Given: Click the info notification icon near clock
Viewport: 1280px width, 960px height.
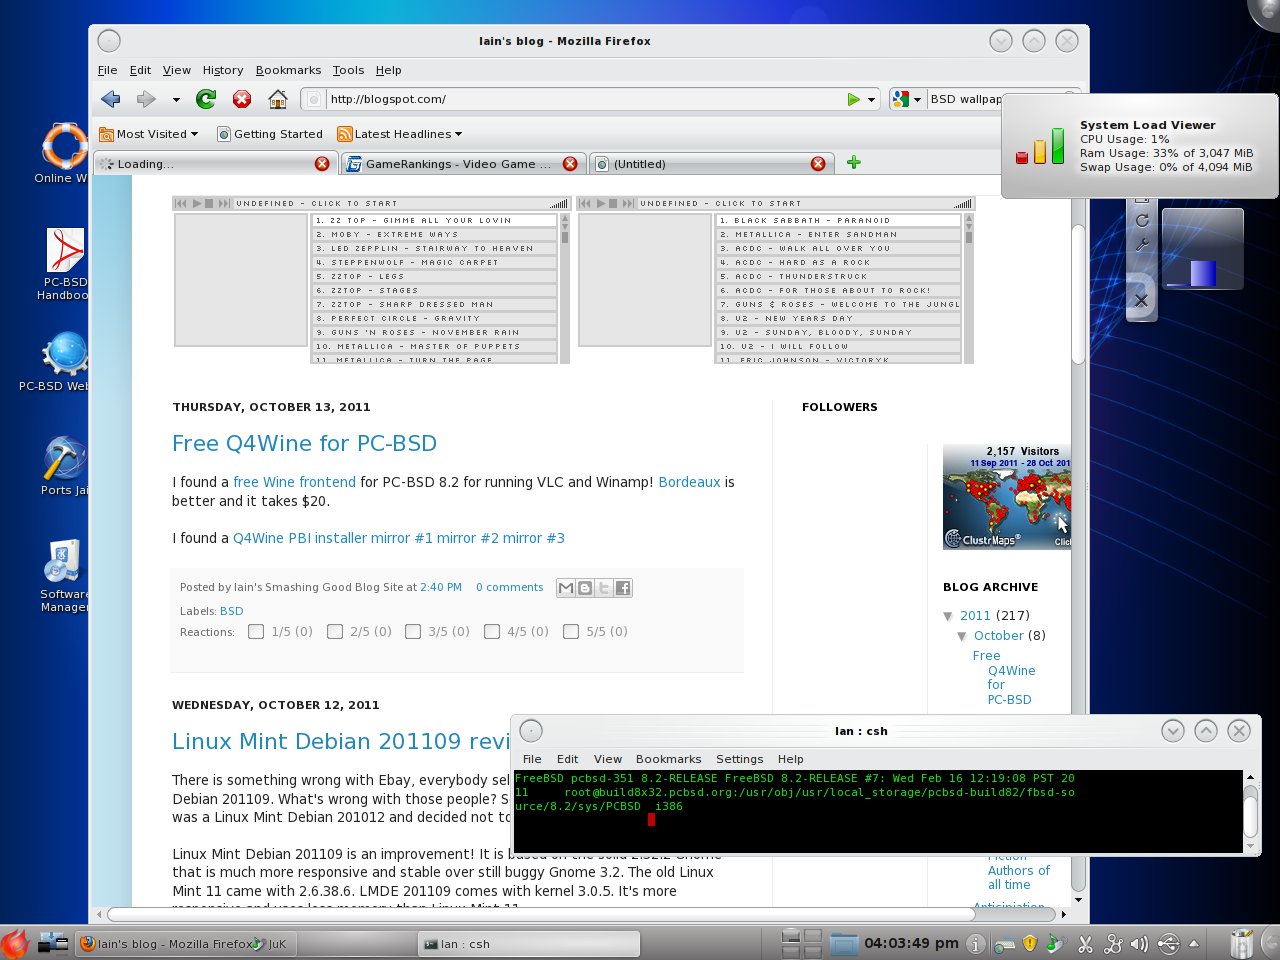Looking at the screenshot, I should click(x=976, y=943).
